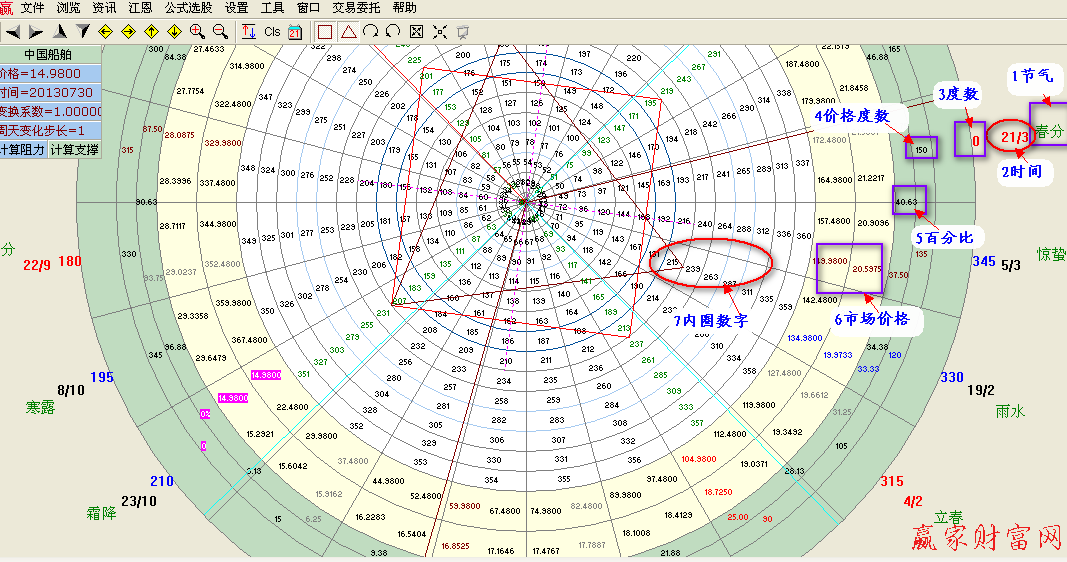
Task: Click the yellow diamond up-arrow icon
Action: coord(151,32)
